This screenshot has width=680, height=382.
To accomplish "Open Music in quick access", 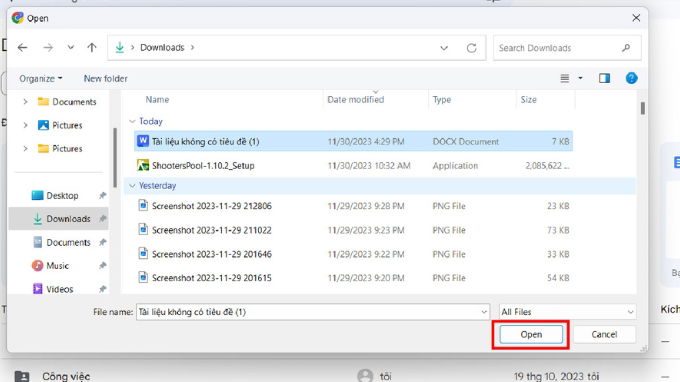I will click(x=51, y=266).
